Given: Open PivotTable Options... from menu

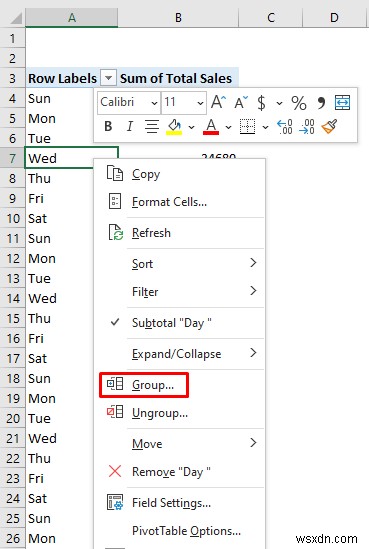Looking at the screenshot, I should (179, 531).
